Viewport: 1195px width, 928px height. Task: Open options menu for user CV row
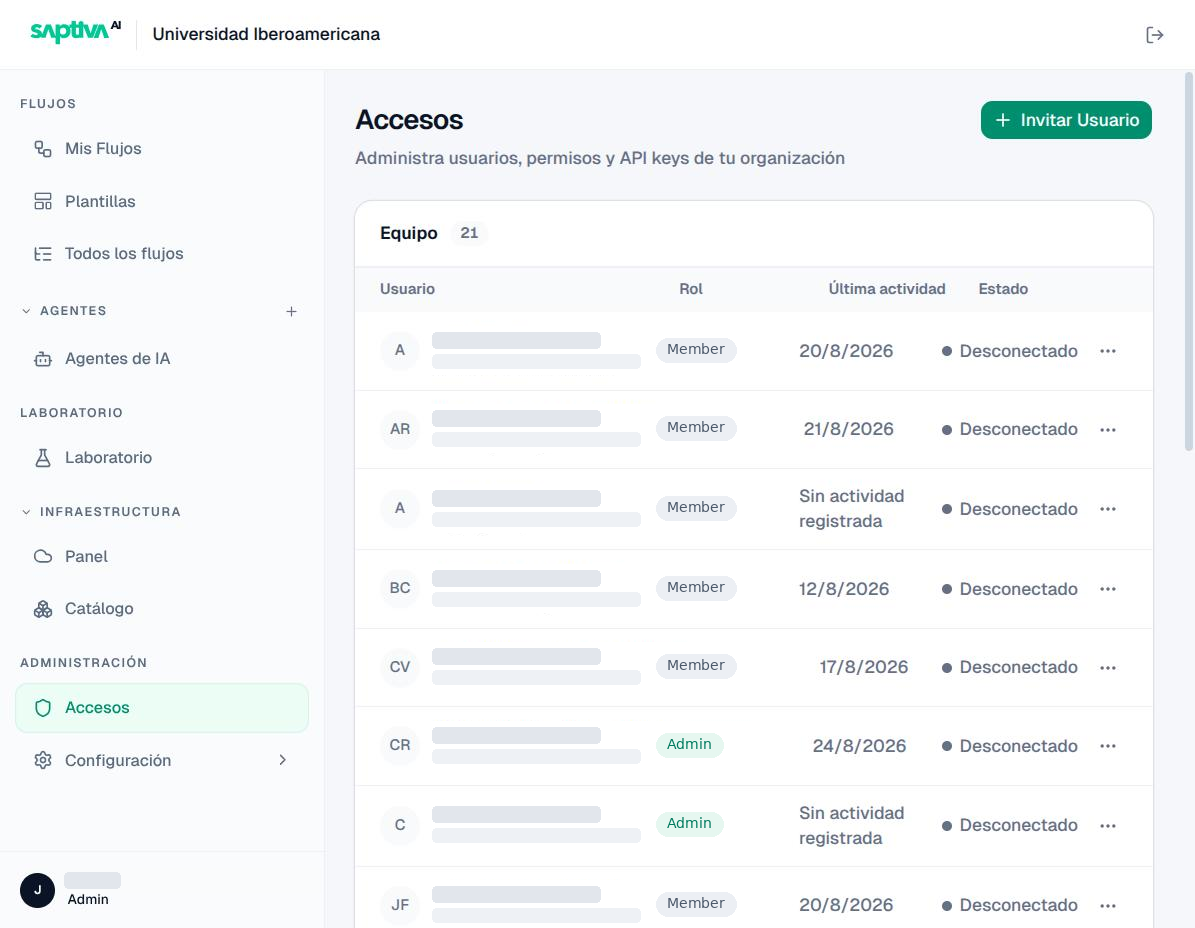[x=1107, y=667]
